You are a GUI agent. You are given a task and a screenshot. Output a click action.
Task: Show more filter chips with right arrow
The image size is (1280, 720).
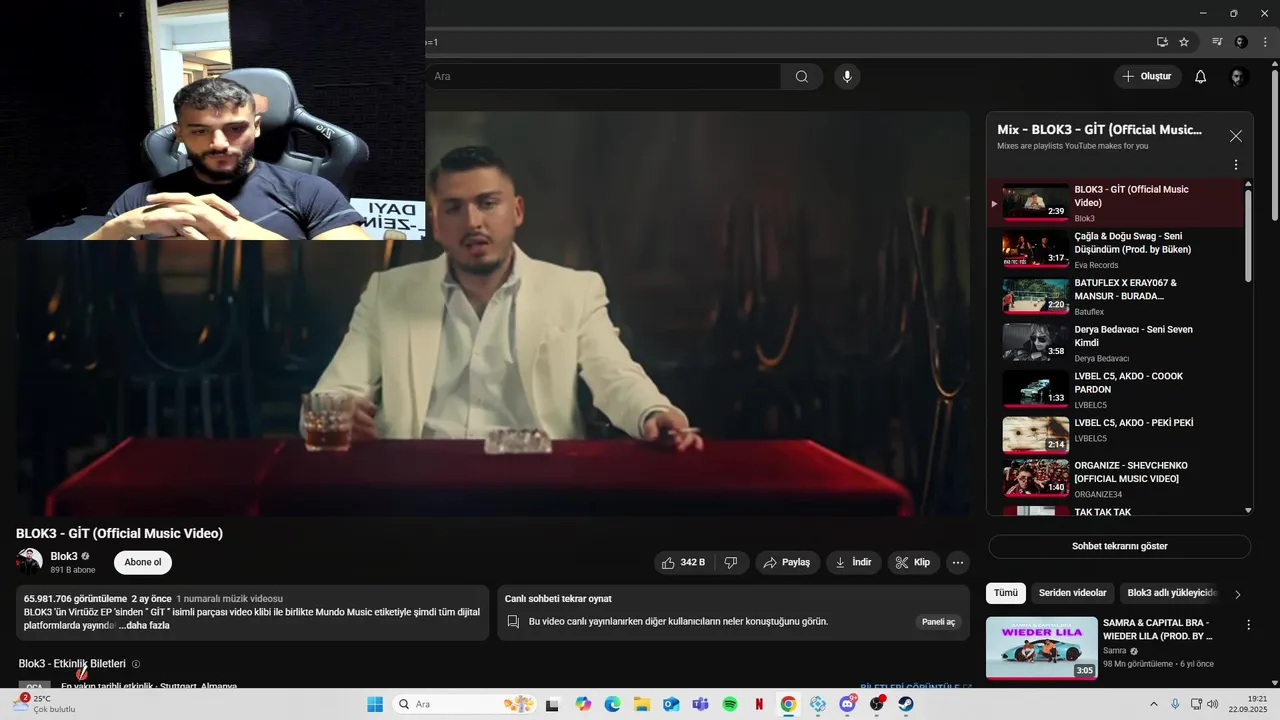coord(1237,594)
